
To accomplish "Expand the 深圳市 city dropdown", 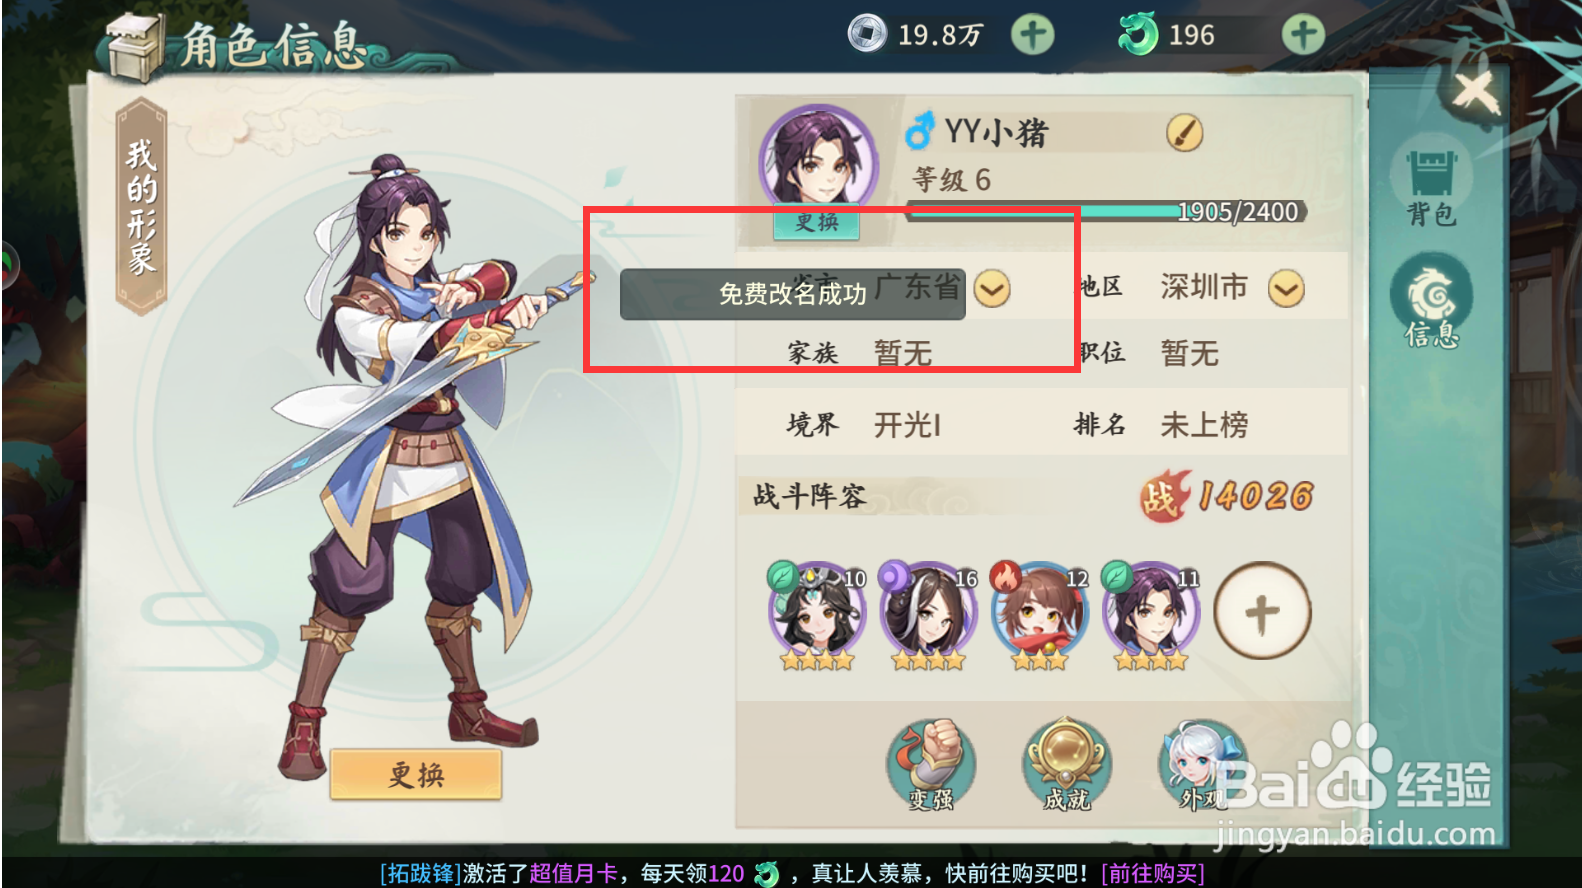I will click(1286, 289).
